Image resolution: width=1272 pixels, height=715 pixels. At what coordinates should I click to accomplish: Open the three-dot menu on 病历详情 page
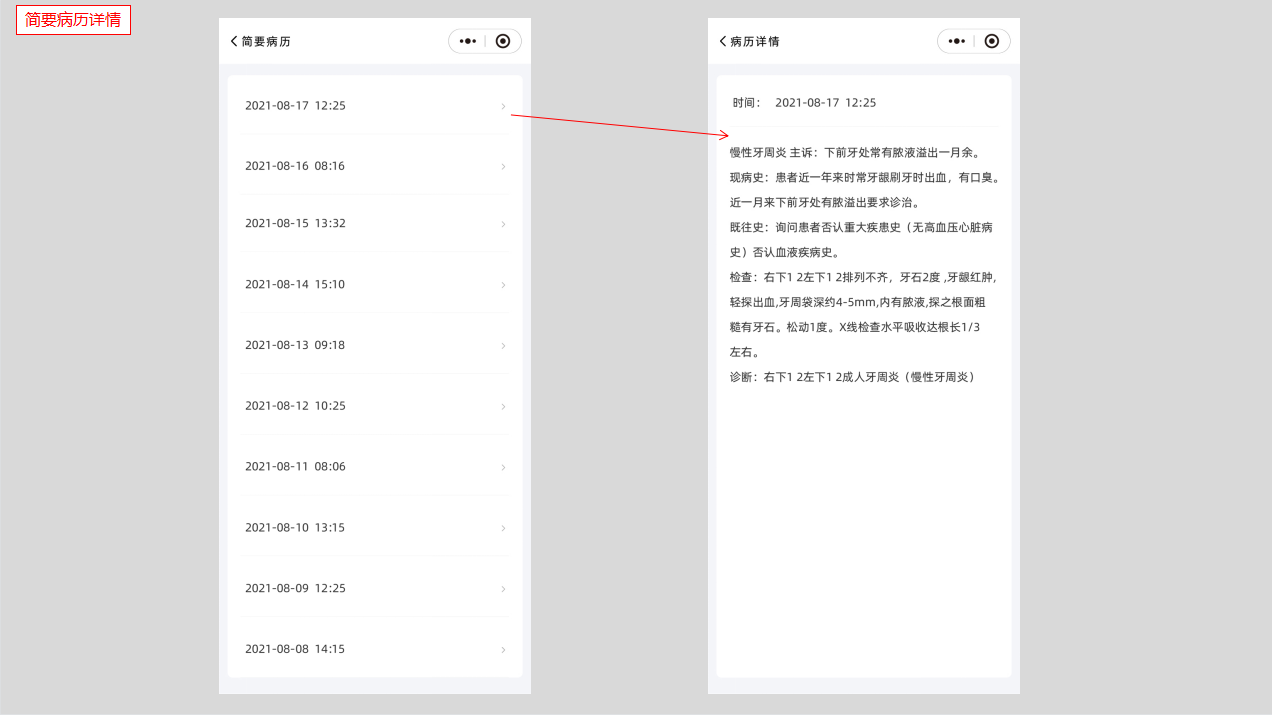(956, 41)
